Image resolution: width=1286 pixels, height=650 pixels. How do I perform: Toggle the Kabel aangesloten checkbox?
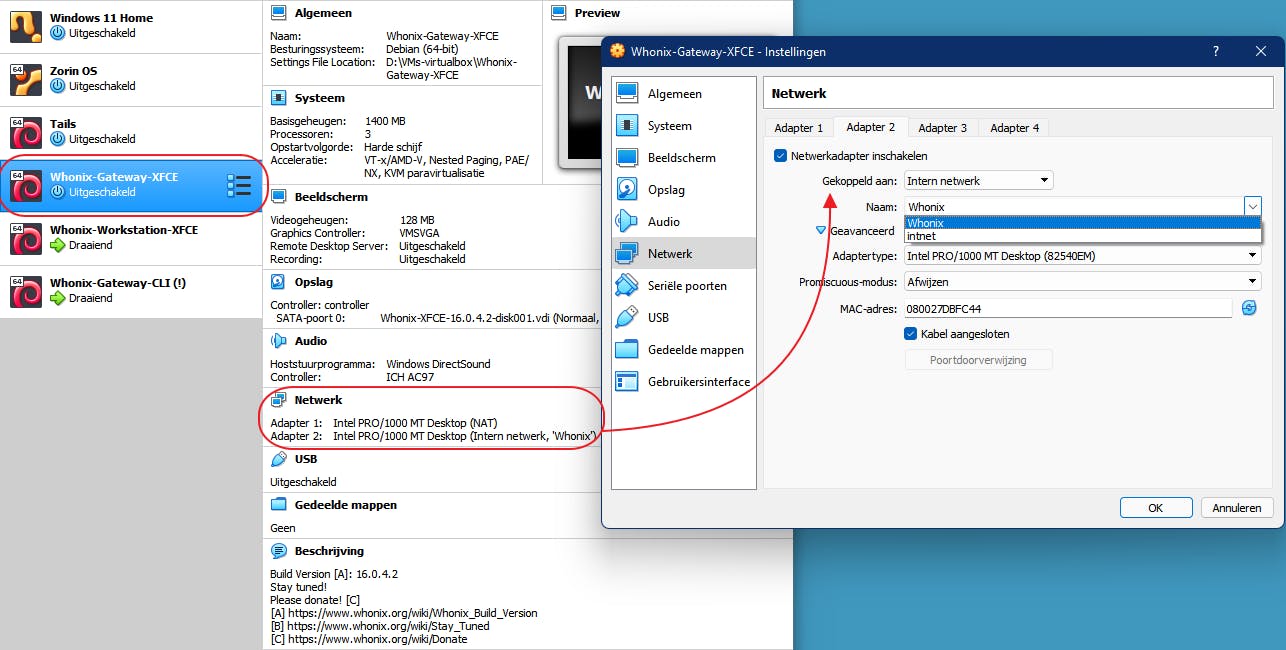911,334
